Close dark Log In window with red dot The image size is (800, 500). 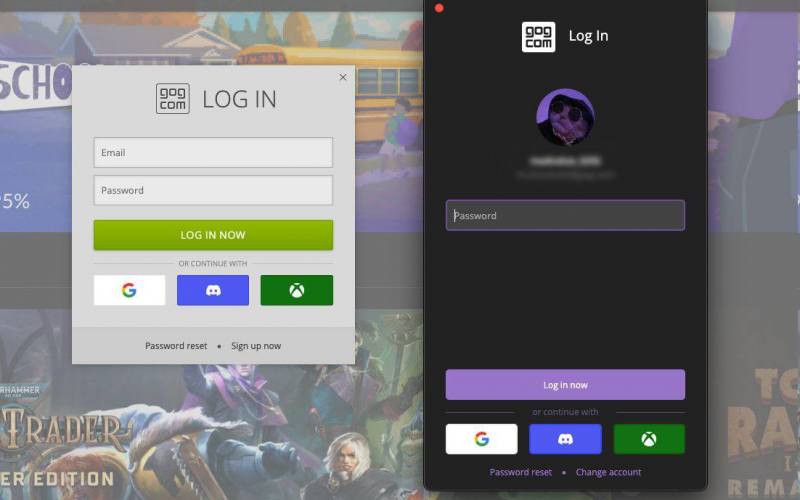[x=439, y=8]
